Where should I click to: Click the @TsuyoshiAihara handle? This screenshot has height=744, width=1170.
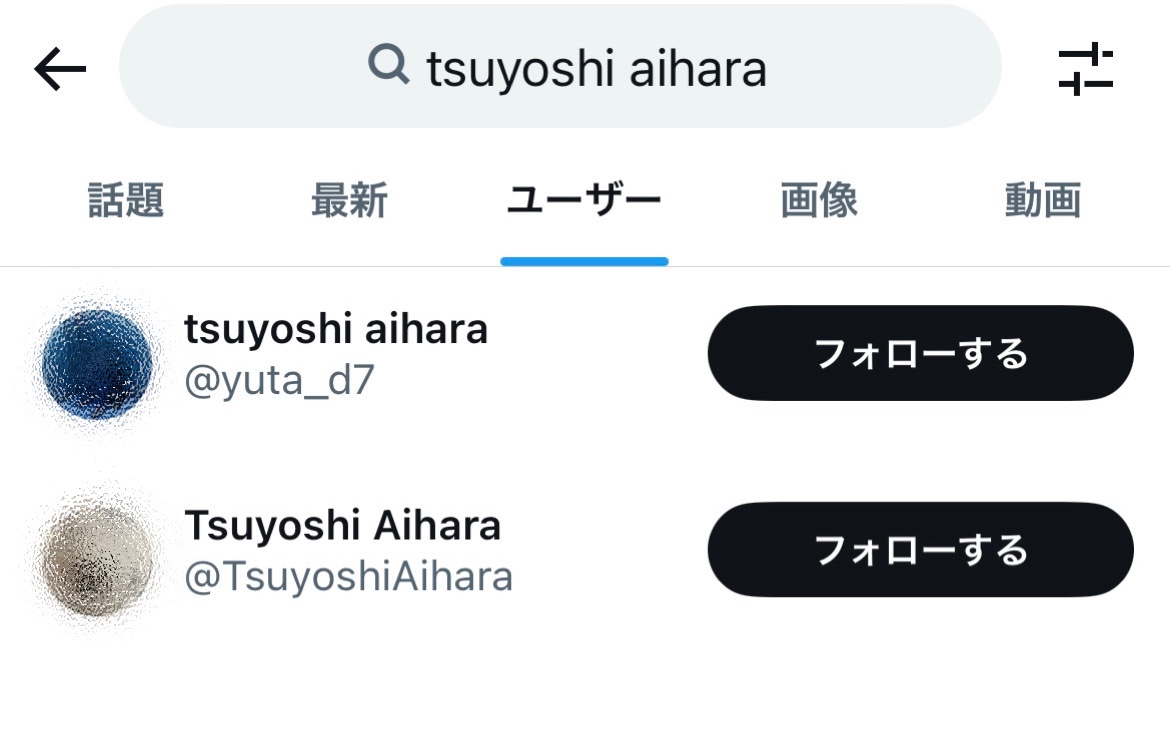348,577
